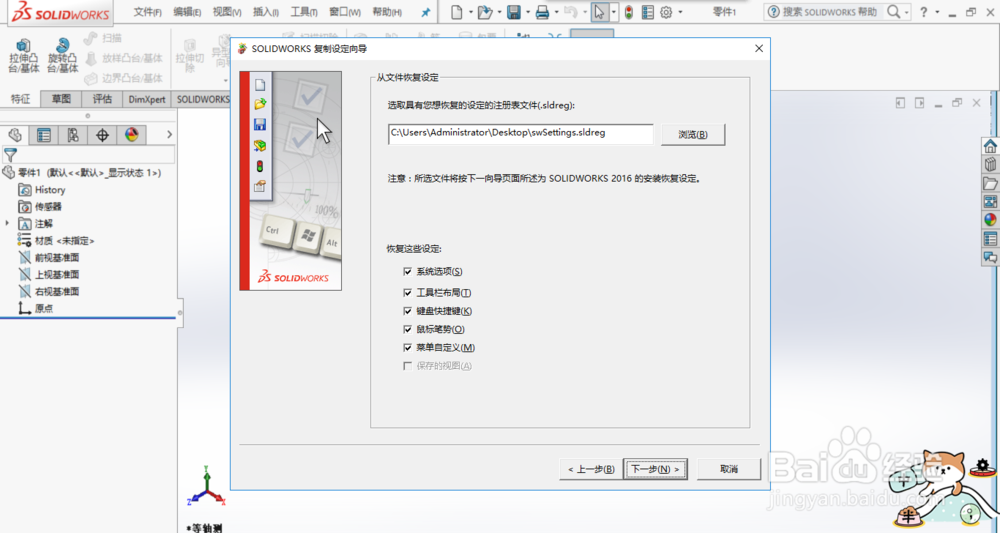The image size is (1000, 533).
Task: Open the 窗口(W) menu
Action: click(x=344, y=12)
